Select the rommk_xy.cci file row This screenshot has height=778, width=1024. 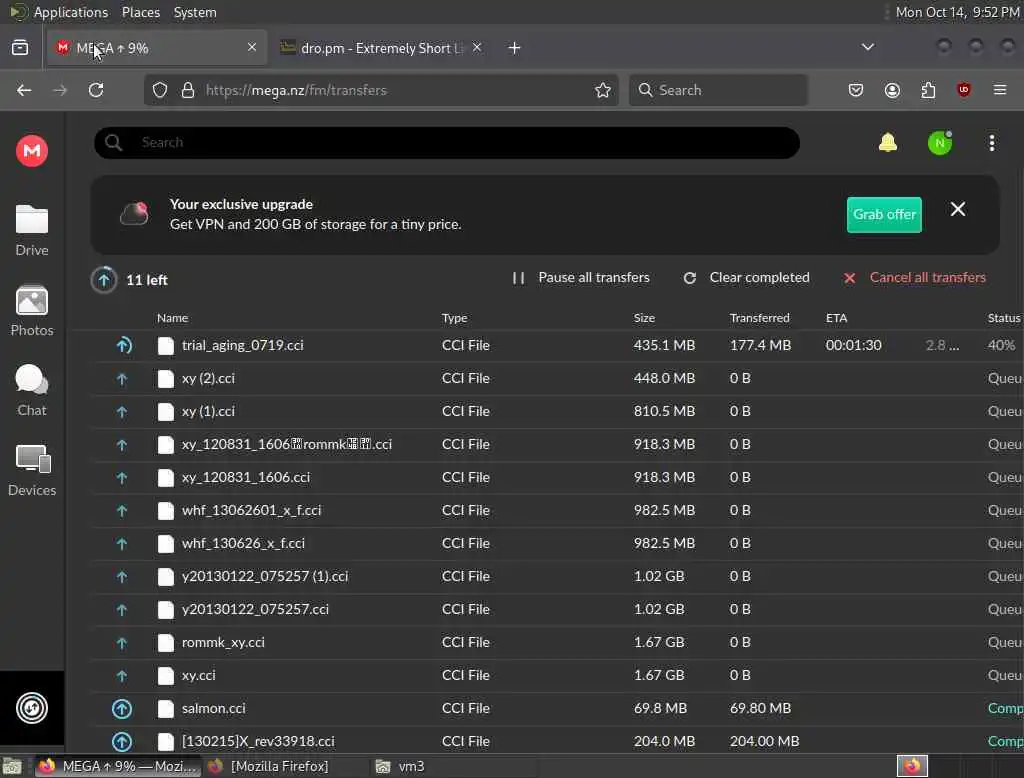click(x=556, y=642)
